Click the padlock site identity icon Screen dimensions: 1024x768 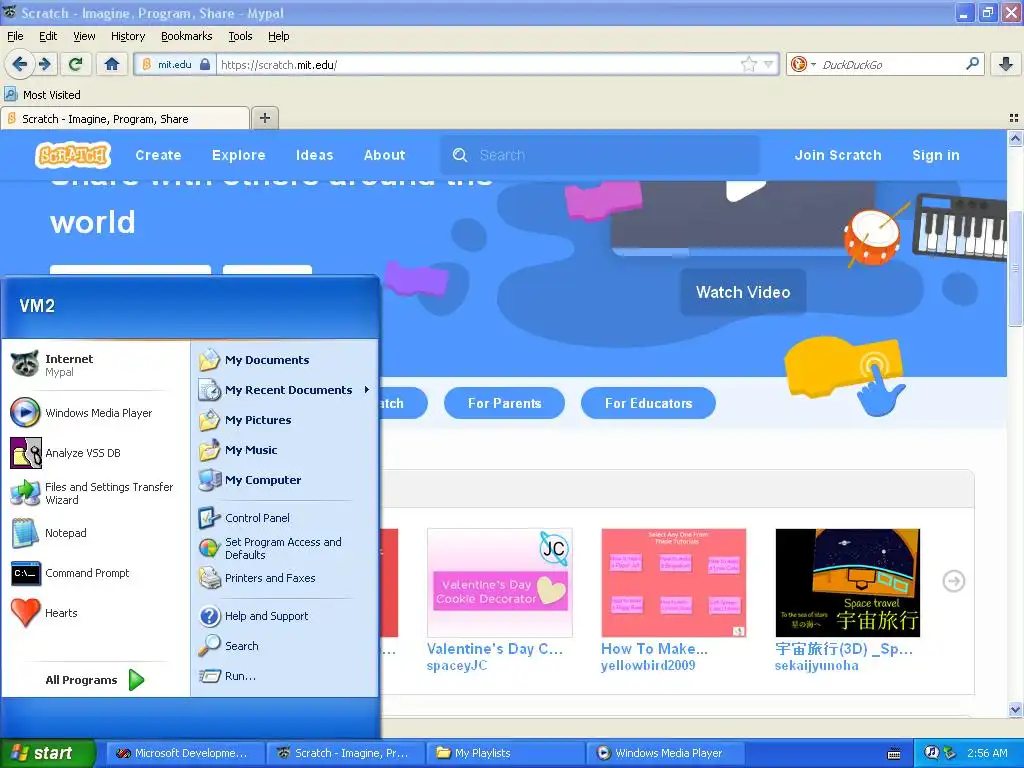(205, 64)
